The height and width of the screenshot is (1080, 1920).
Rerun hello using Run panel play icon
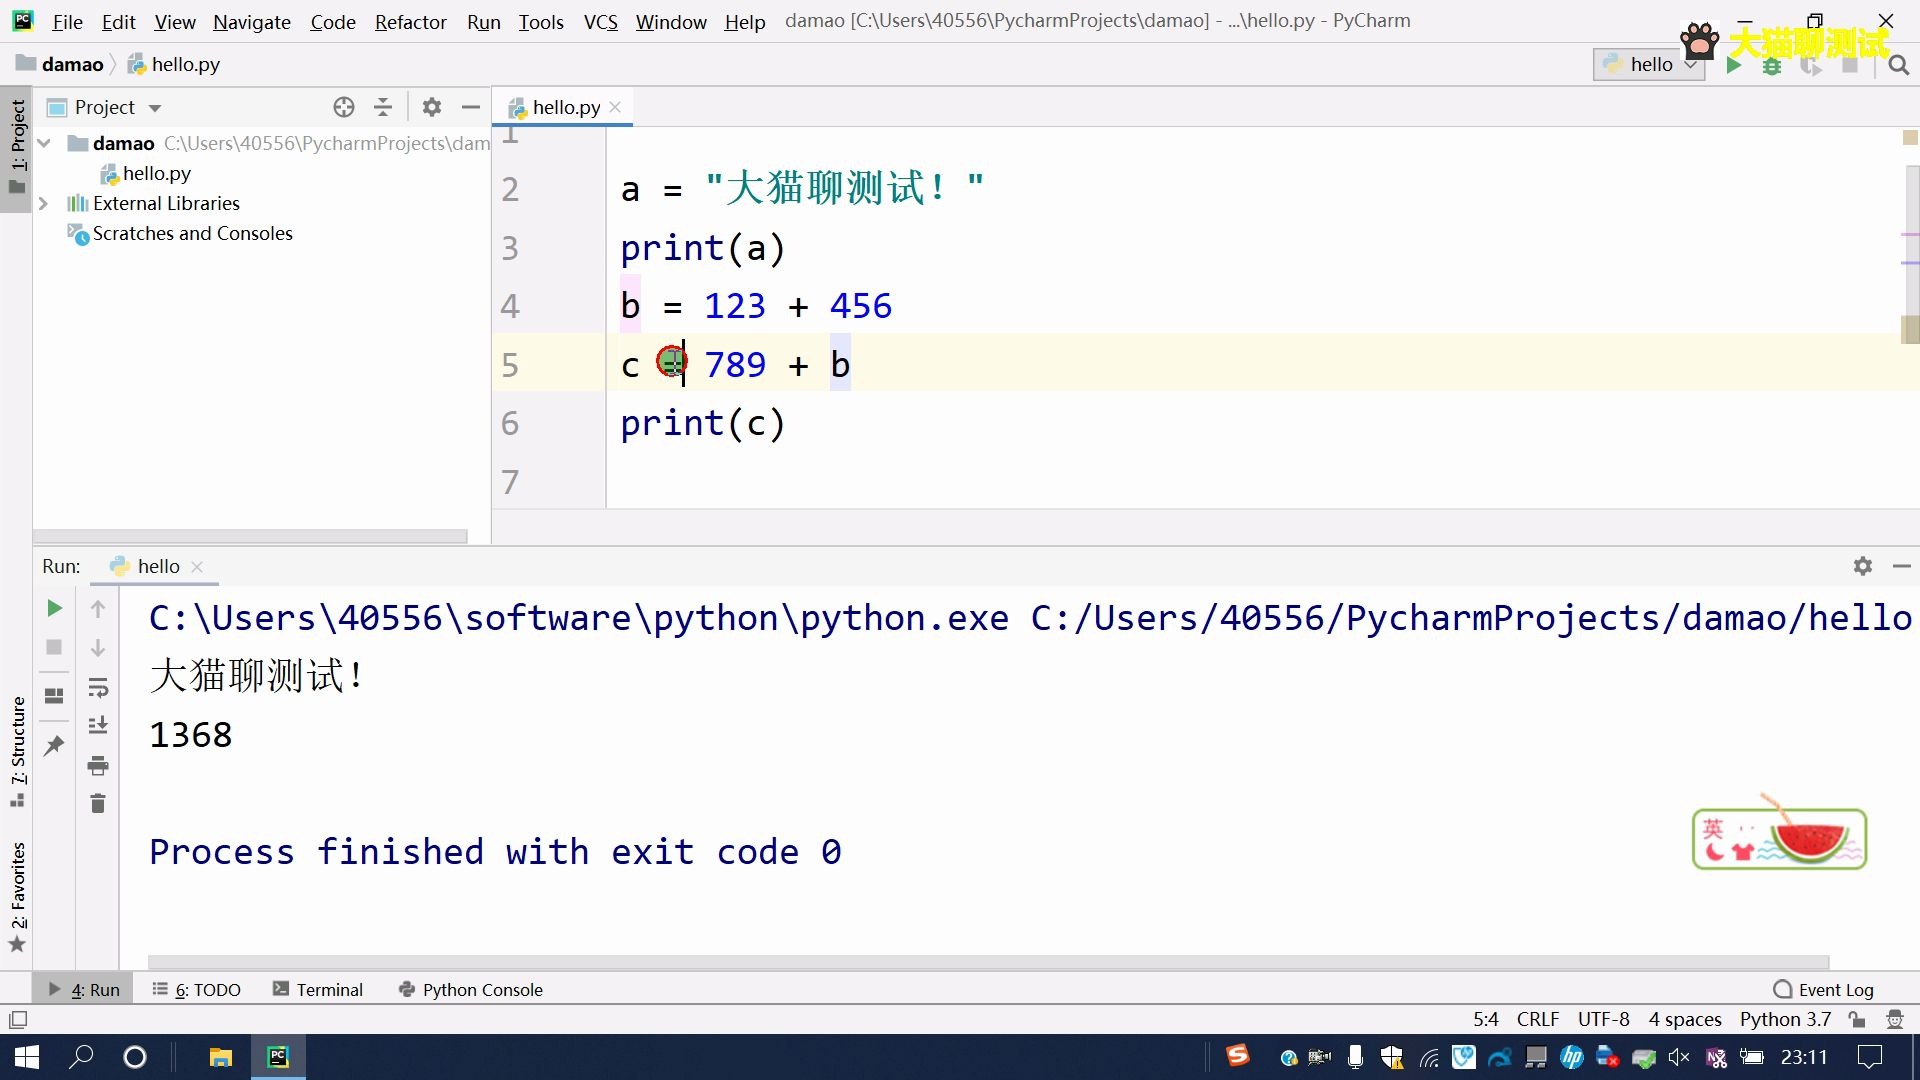[55, 608]
